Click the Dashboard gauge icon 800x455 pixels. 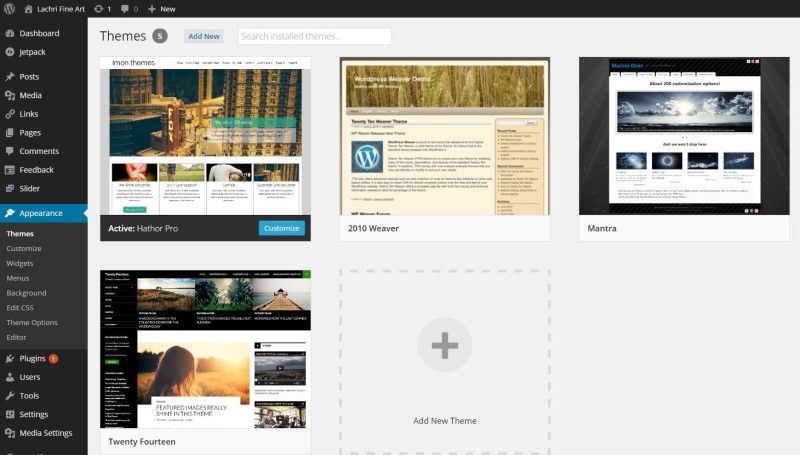(x=10, y=33)
